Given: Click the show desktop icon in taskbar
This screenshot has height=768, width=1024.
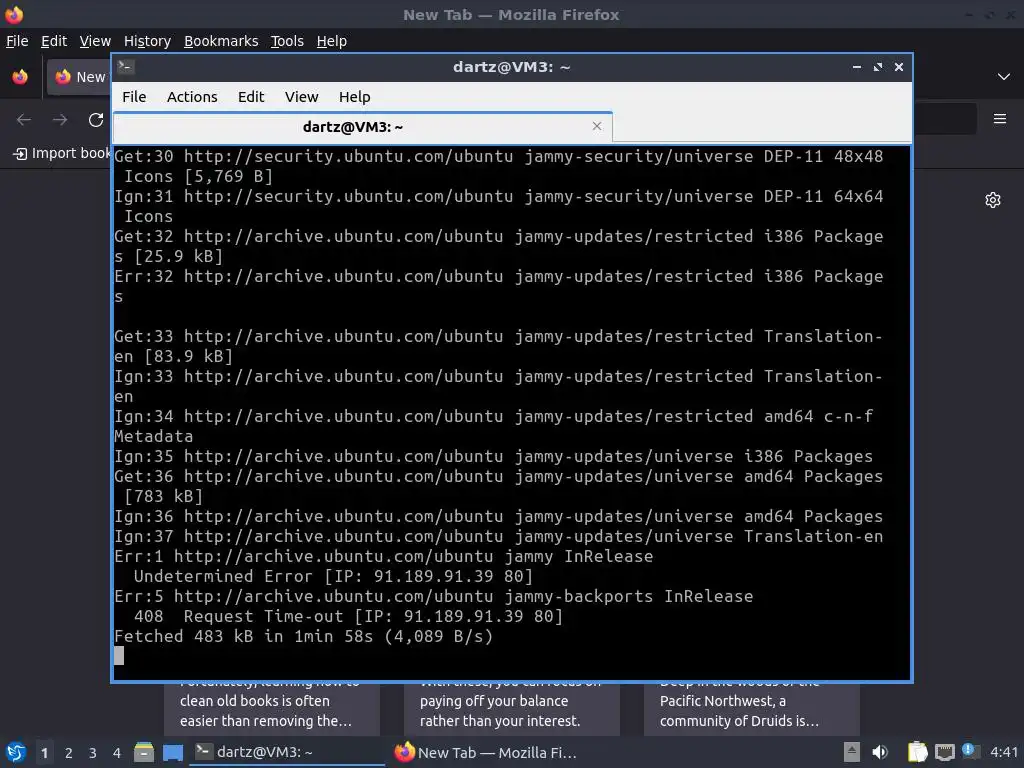Looking at the screenshot, I should click(173, 752).
